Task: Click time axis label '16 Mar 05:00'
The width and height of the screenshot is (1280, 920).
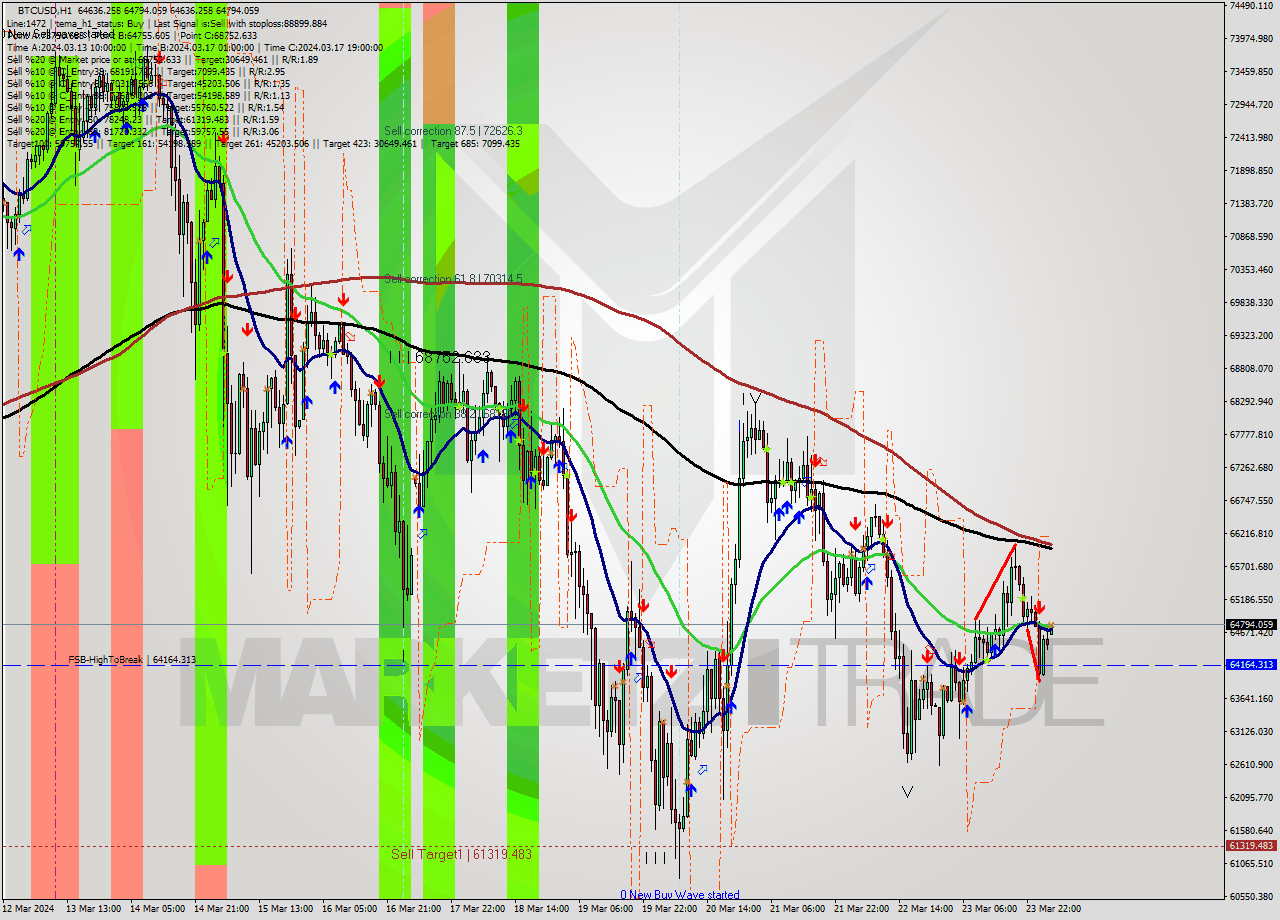Action: pos(349,908)
